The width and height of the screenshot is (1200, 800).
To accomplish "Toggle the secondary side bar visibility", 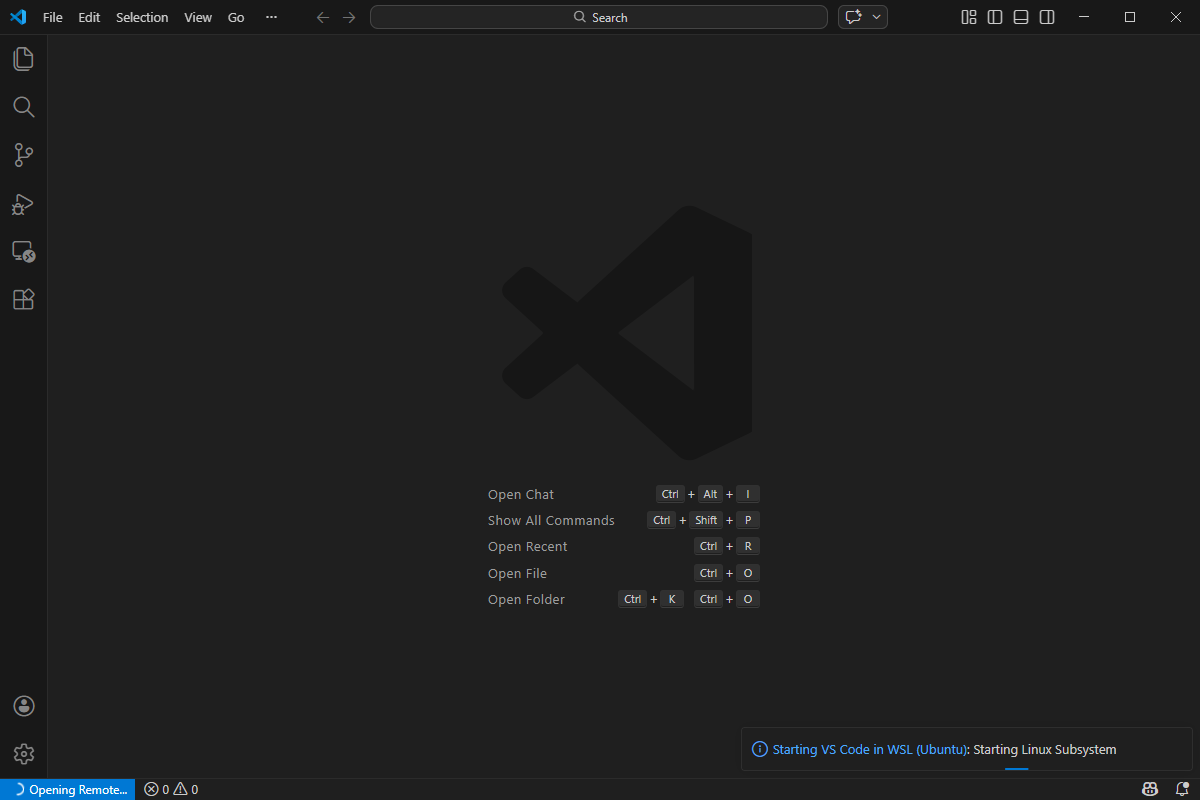I will (1047, 17).
